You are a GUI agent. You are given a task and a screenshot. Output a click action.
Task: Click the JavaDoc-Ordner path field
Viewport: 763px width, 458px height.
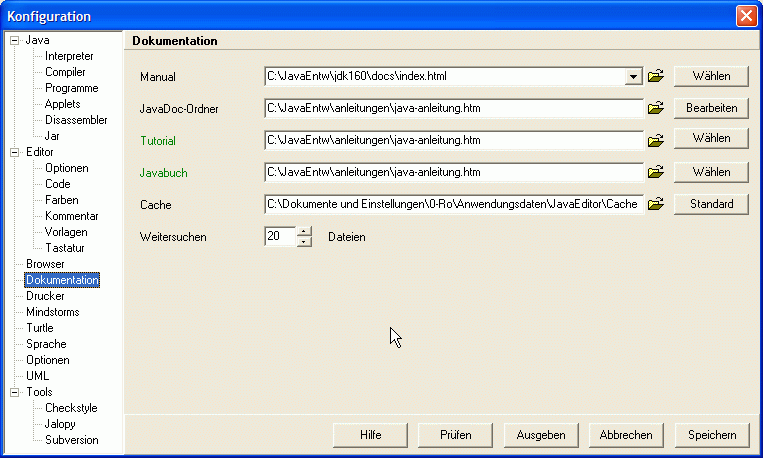454,109
